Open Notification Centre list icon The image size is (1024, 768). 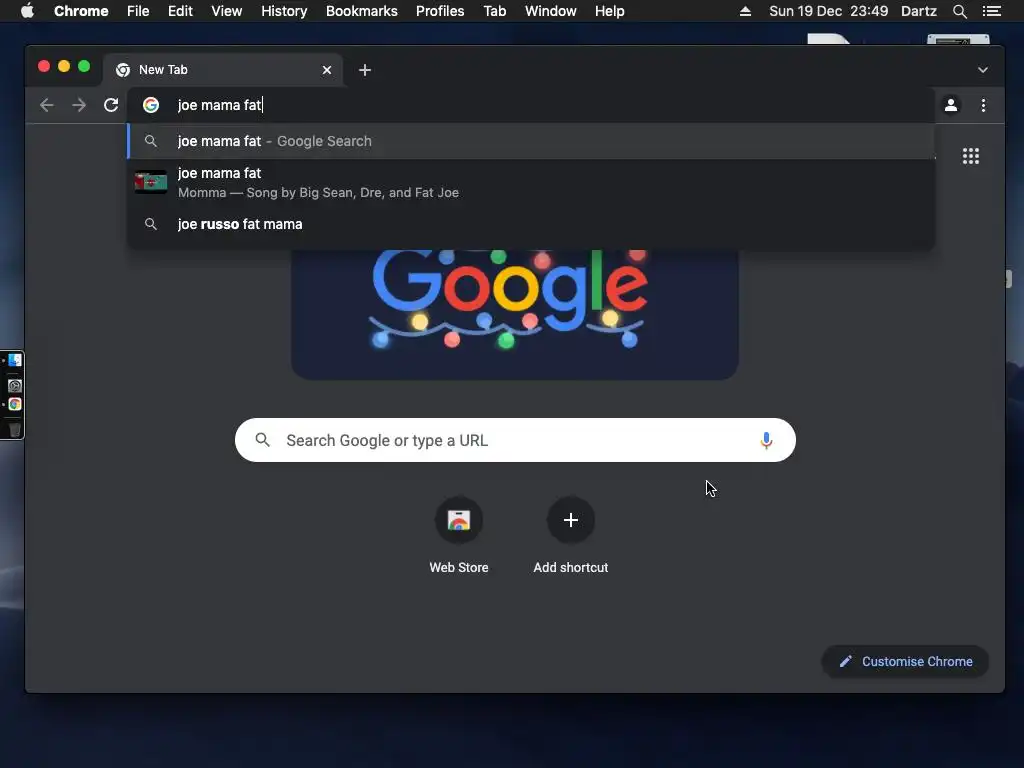tap(991, 11)
